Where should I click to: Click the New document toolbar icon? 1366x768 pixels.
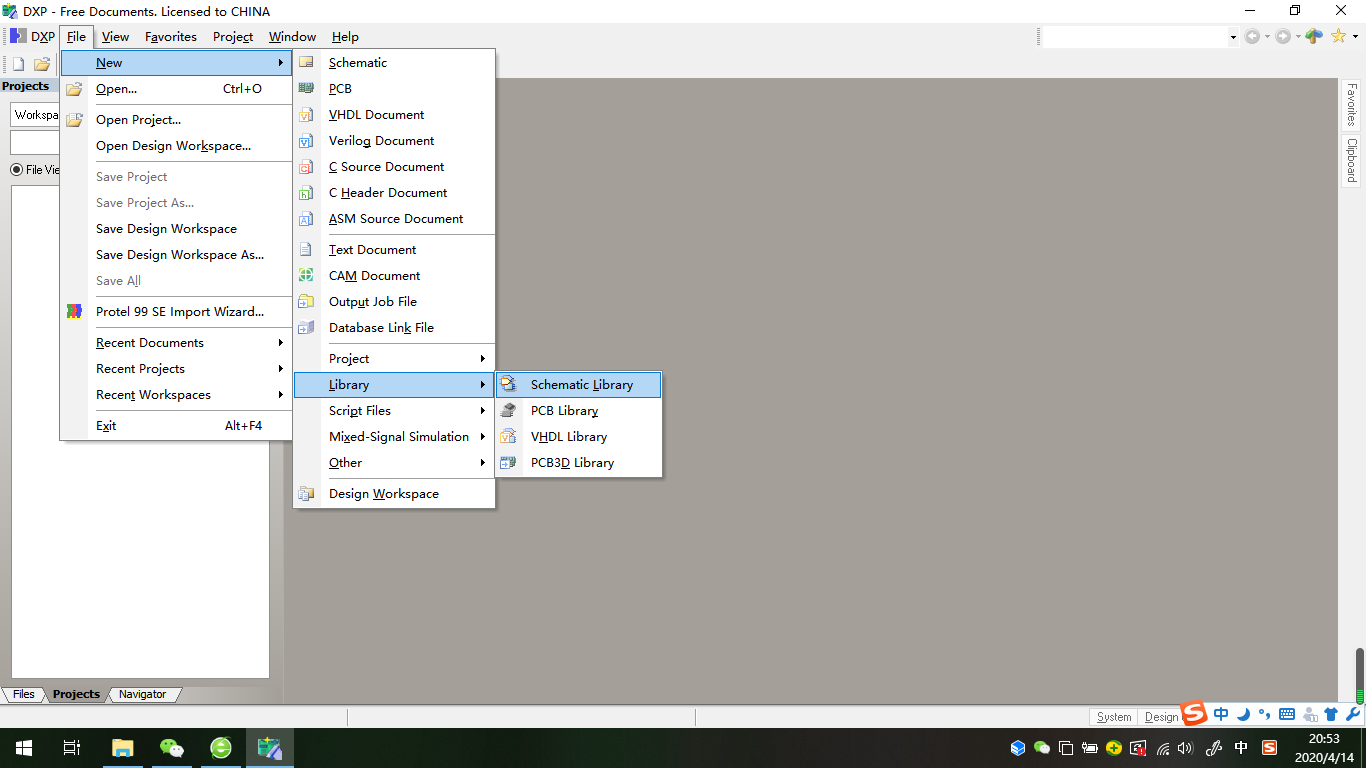pos(18,64)
